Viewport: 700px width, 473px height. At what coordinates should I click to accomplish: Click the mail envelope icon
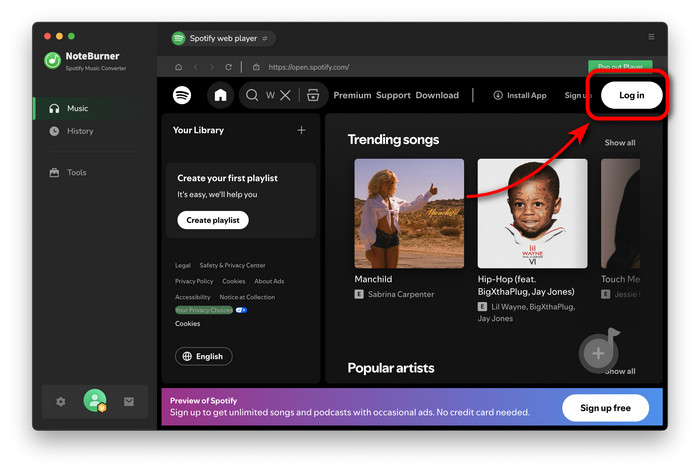click(129, 402)
